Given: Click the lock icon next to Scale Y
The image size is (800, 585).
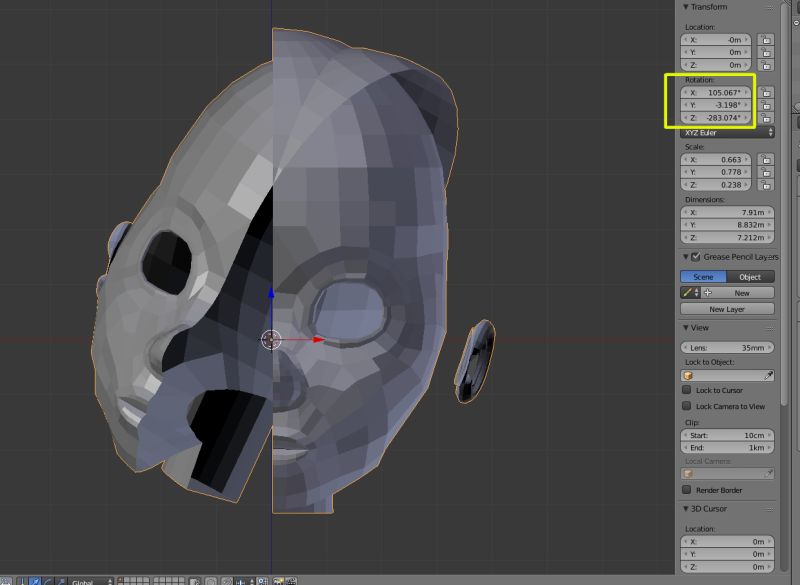Looking at the screenshot, I should [766, 171].
